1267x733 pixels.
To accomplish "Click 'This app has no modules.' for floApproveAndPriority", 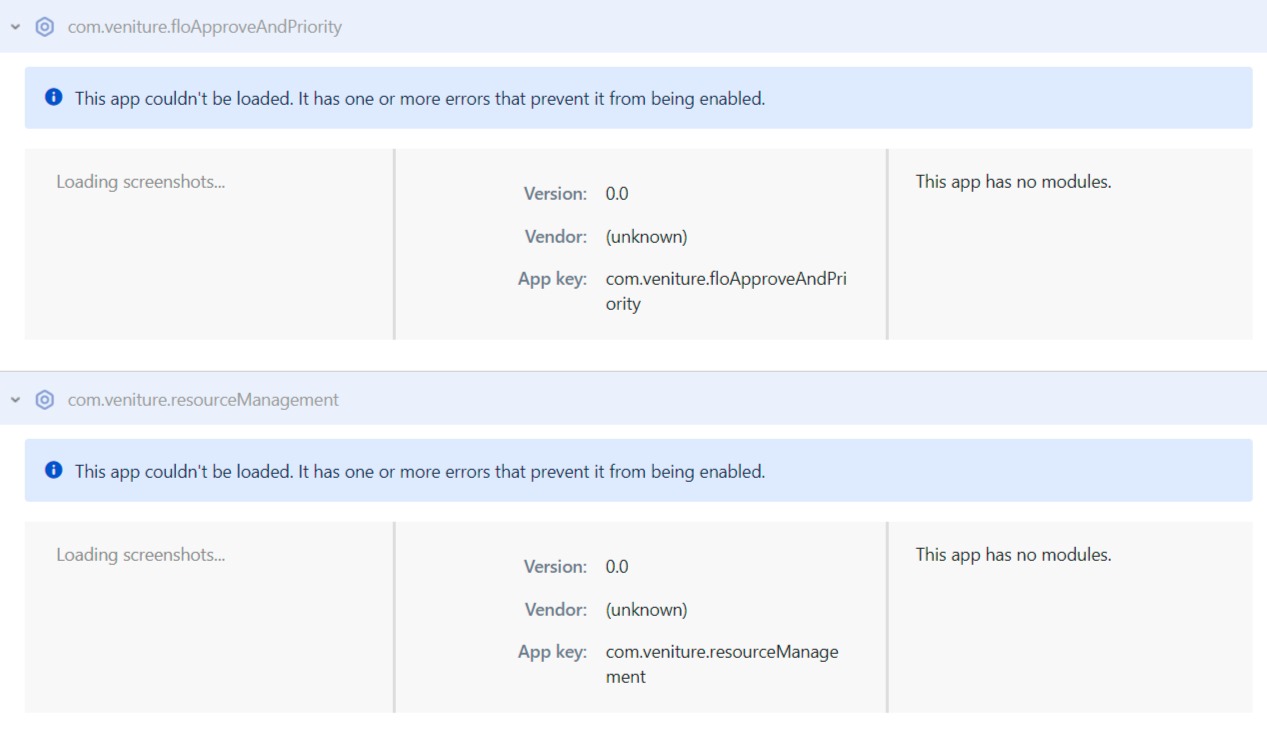I will pyautogui.click(x=1013, y=182).
